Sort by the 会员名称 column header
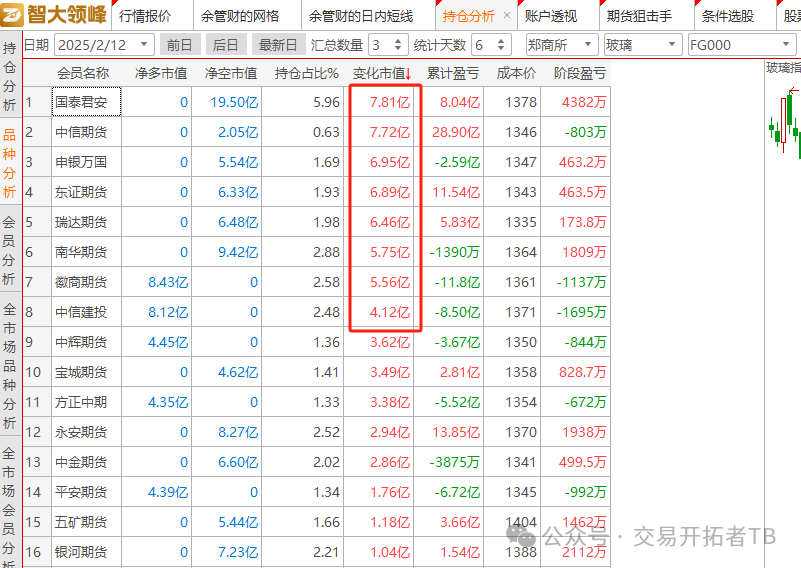The width and height of the screenshot is (801, 568). [83, 74]
